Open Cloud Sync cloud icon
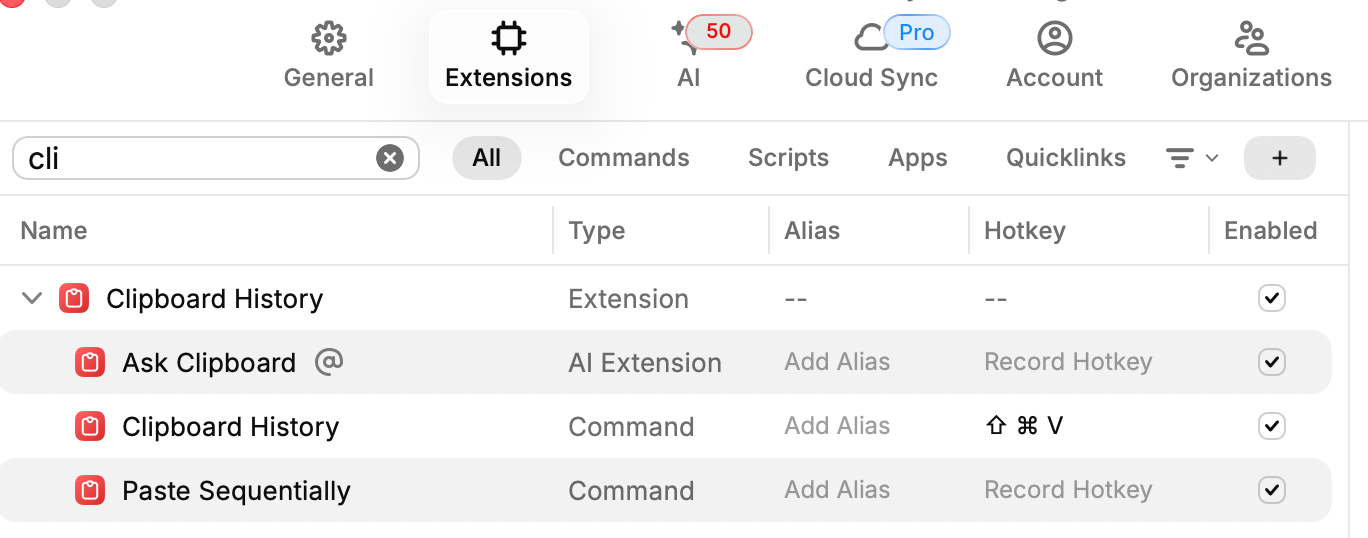 tap(870, 39)
